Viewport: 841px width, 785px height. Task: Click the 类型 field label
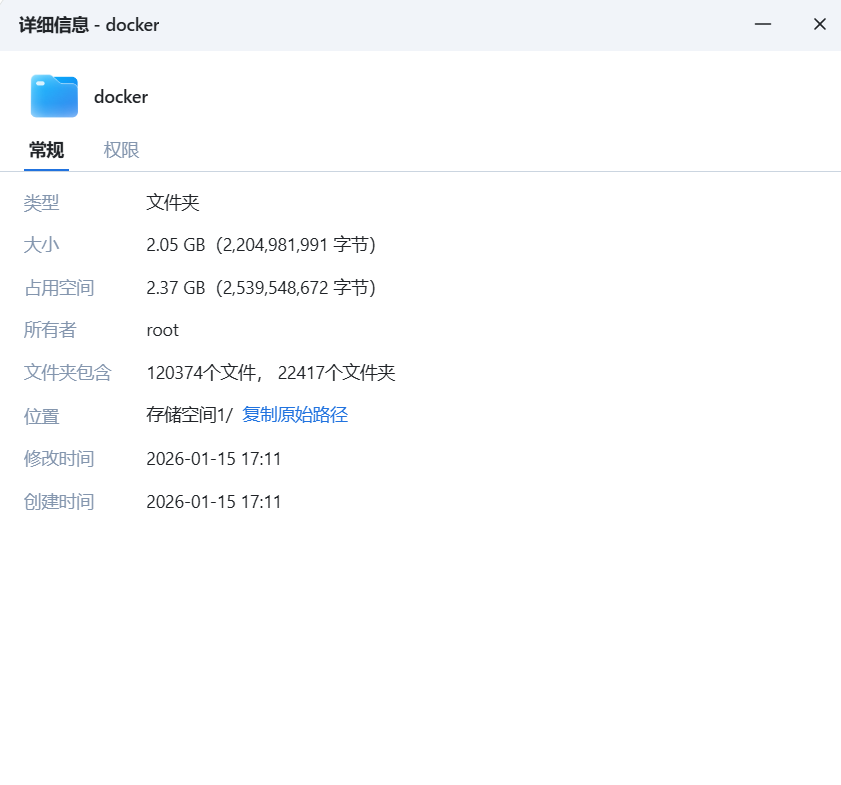click(x=41, y=202)
